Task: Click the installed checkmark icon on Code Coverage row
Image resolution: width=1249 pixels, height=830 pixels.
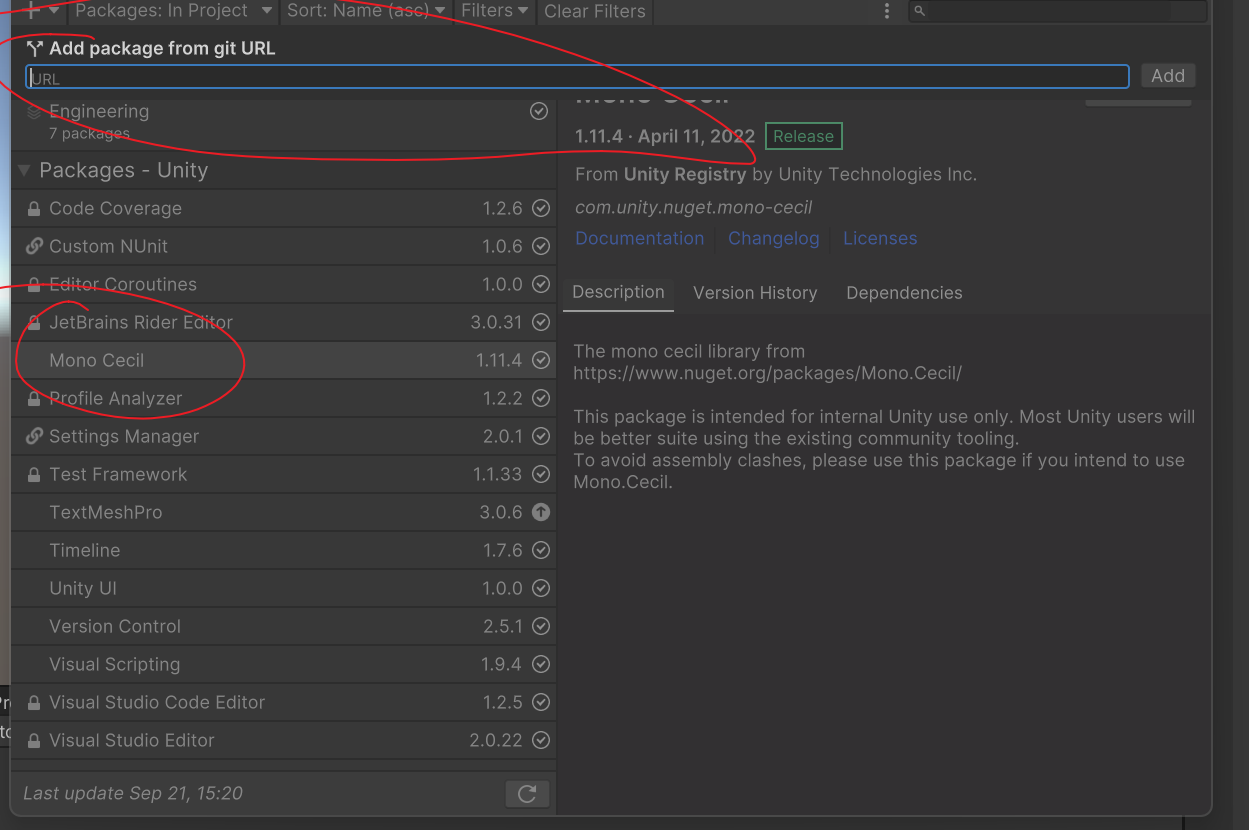Action: [x=541, y=208]
